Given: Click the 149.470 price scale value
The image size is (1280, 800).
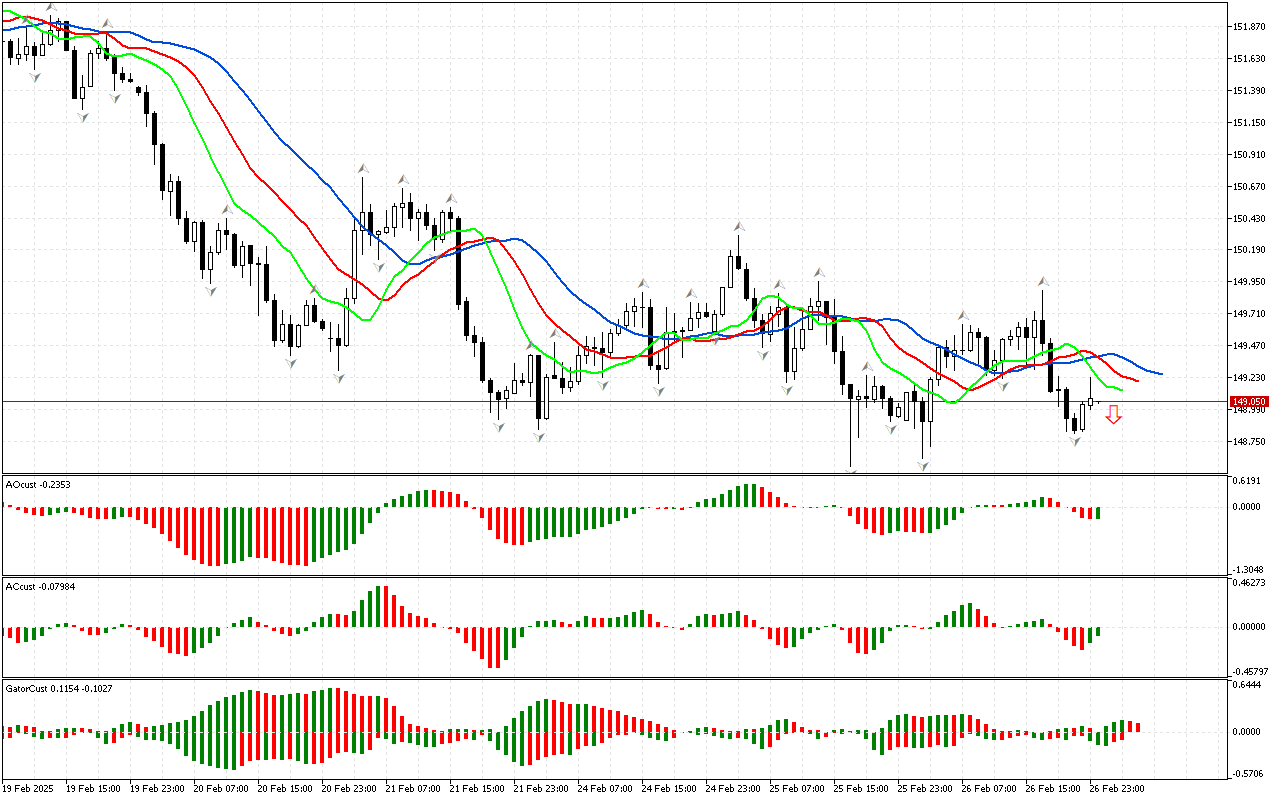Looking at the screenshot, I should pyautogui.click(x=1250, y=346).
